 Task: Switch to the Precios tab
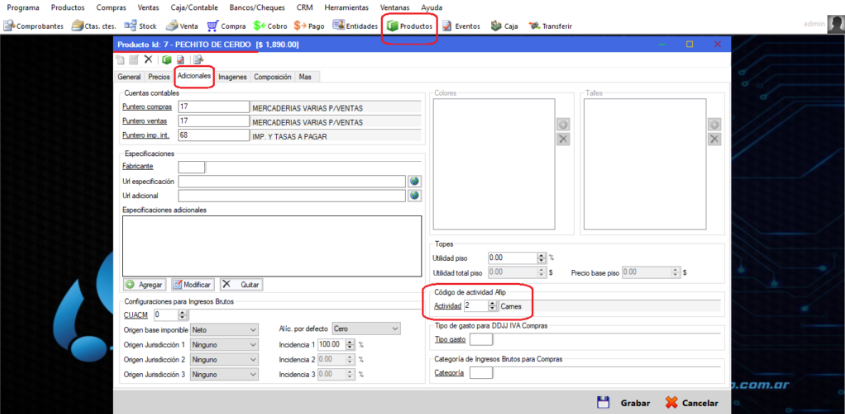(158, 76)
